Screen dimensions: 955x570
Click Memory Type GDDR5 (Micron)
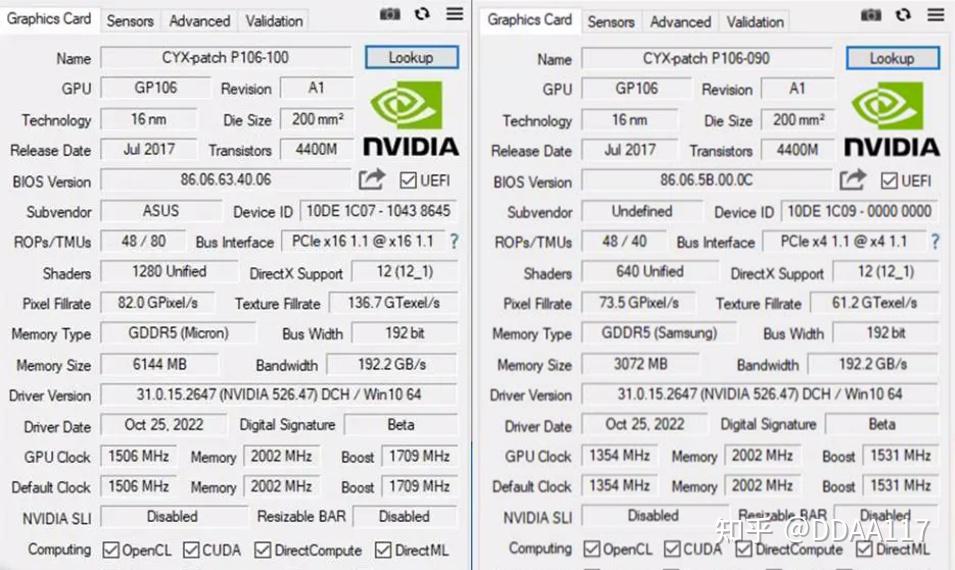point(178,333)
